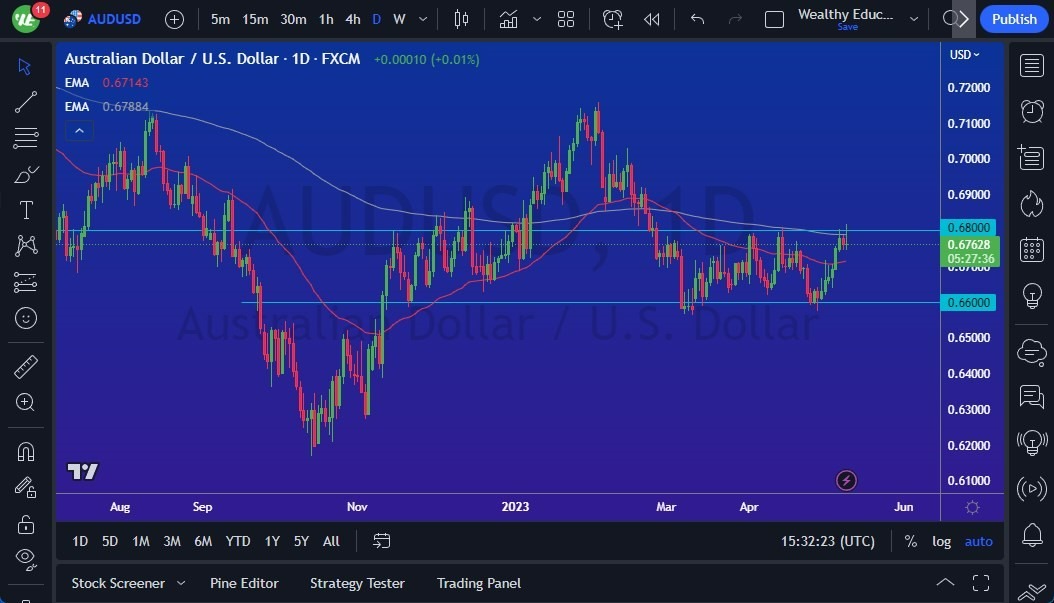Open the Strategy Tester tab
The image size is (1054, 603).
click(x=357, y=583)
